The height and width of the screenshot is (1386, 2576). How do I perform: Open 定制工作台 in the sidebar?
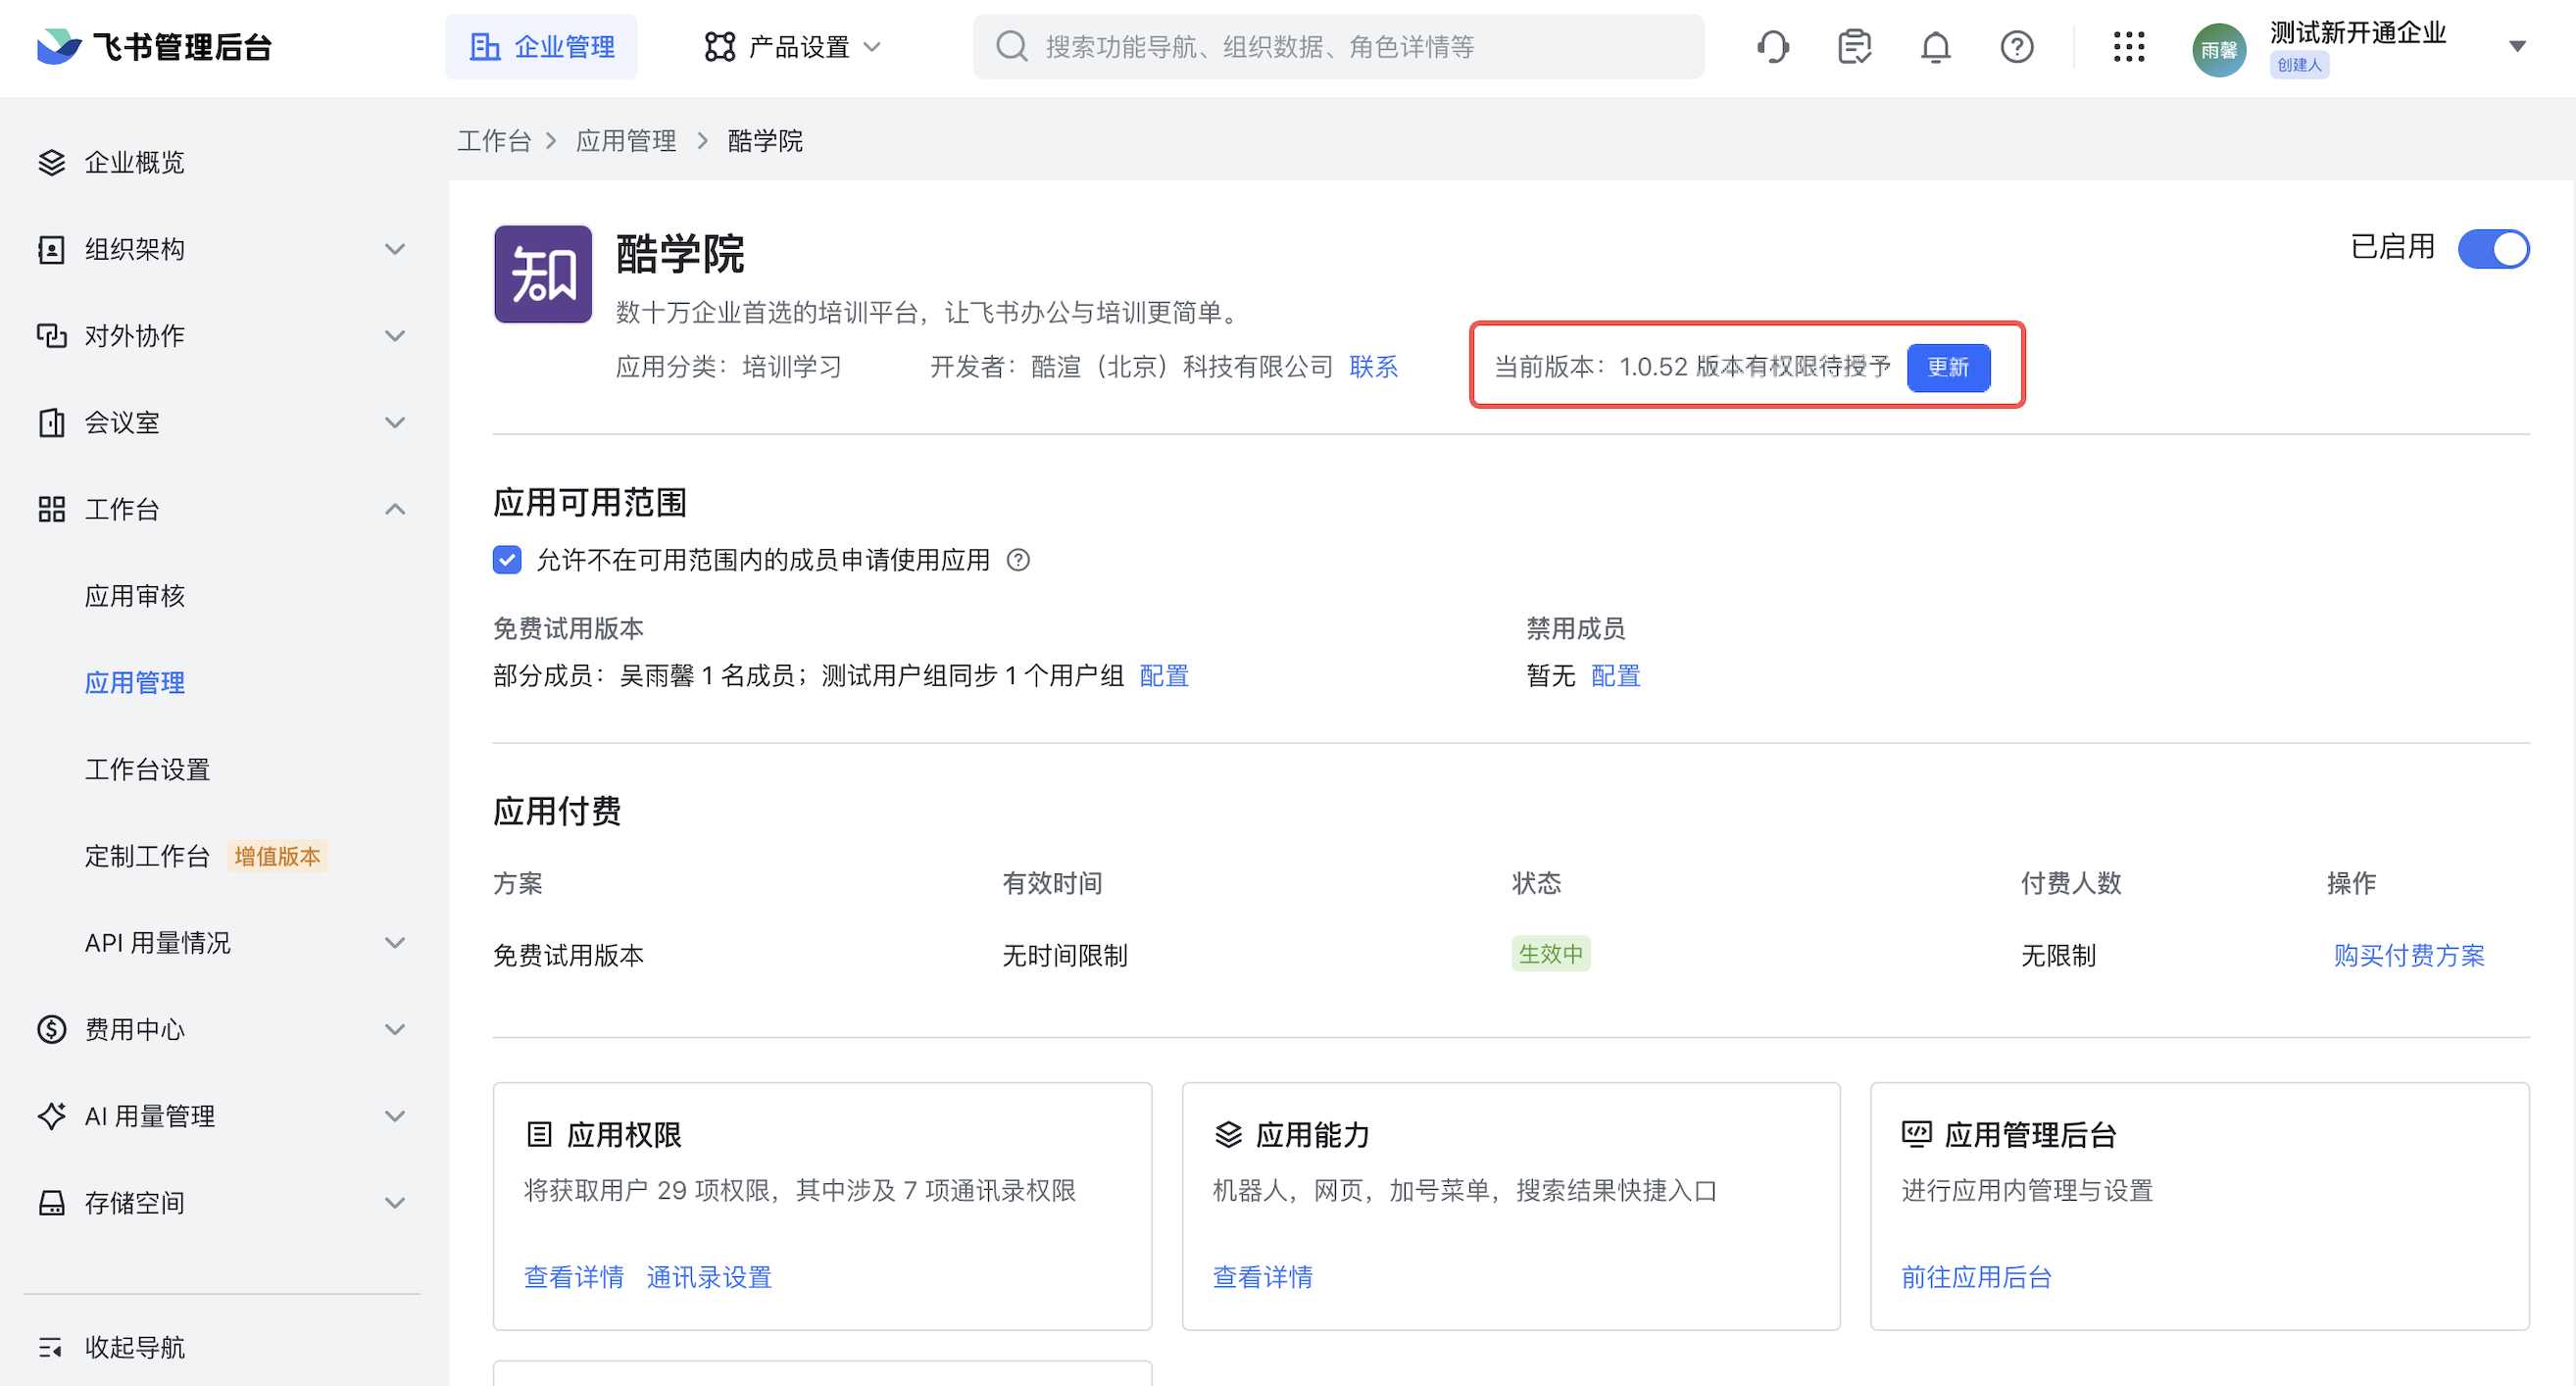(x=147, y=856)
